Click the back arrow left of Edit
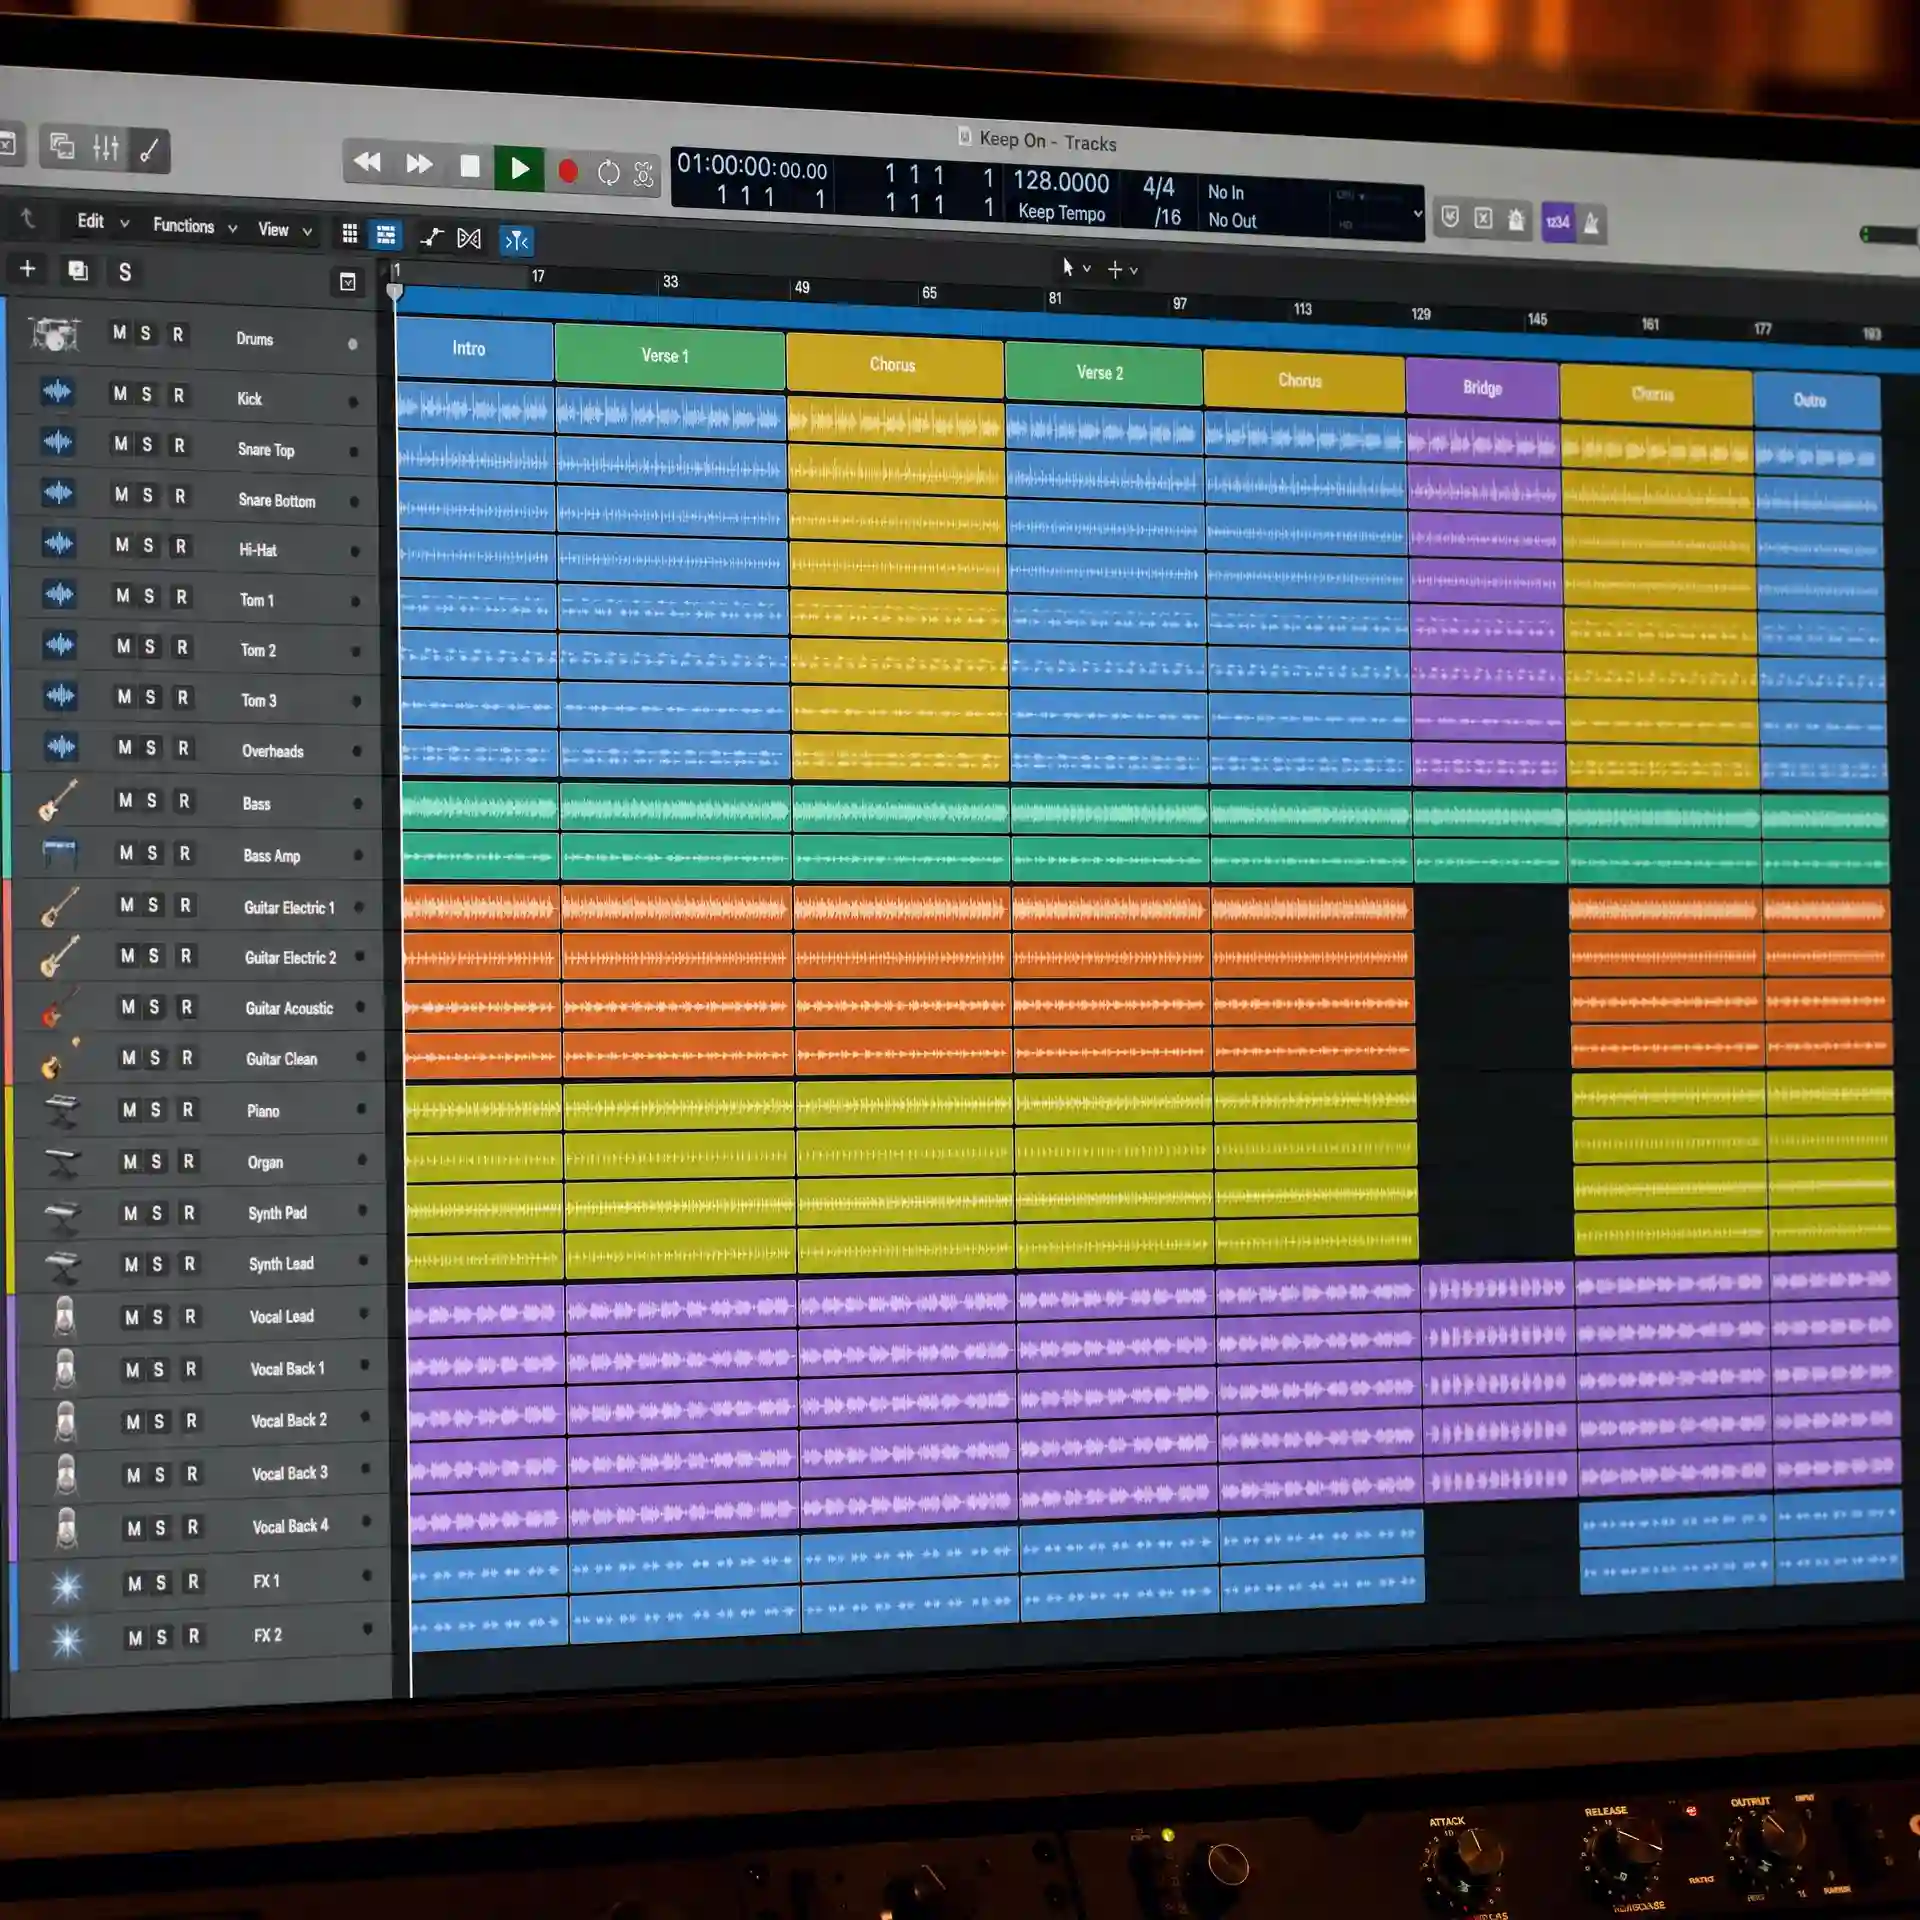 (x=28, y=218)
